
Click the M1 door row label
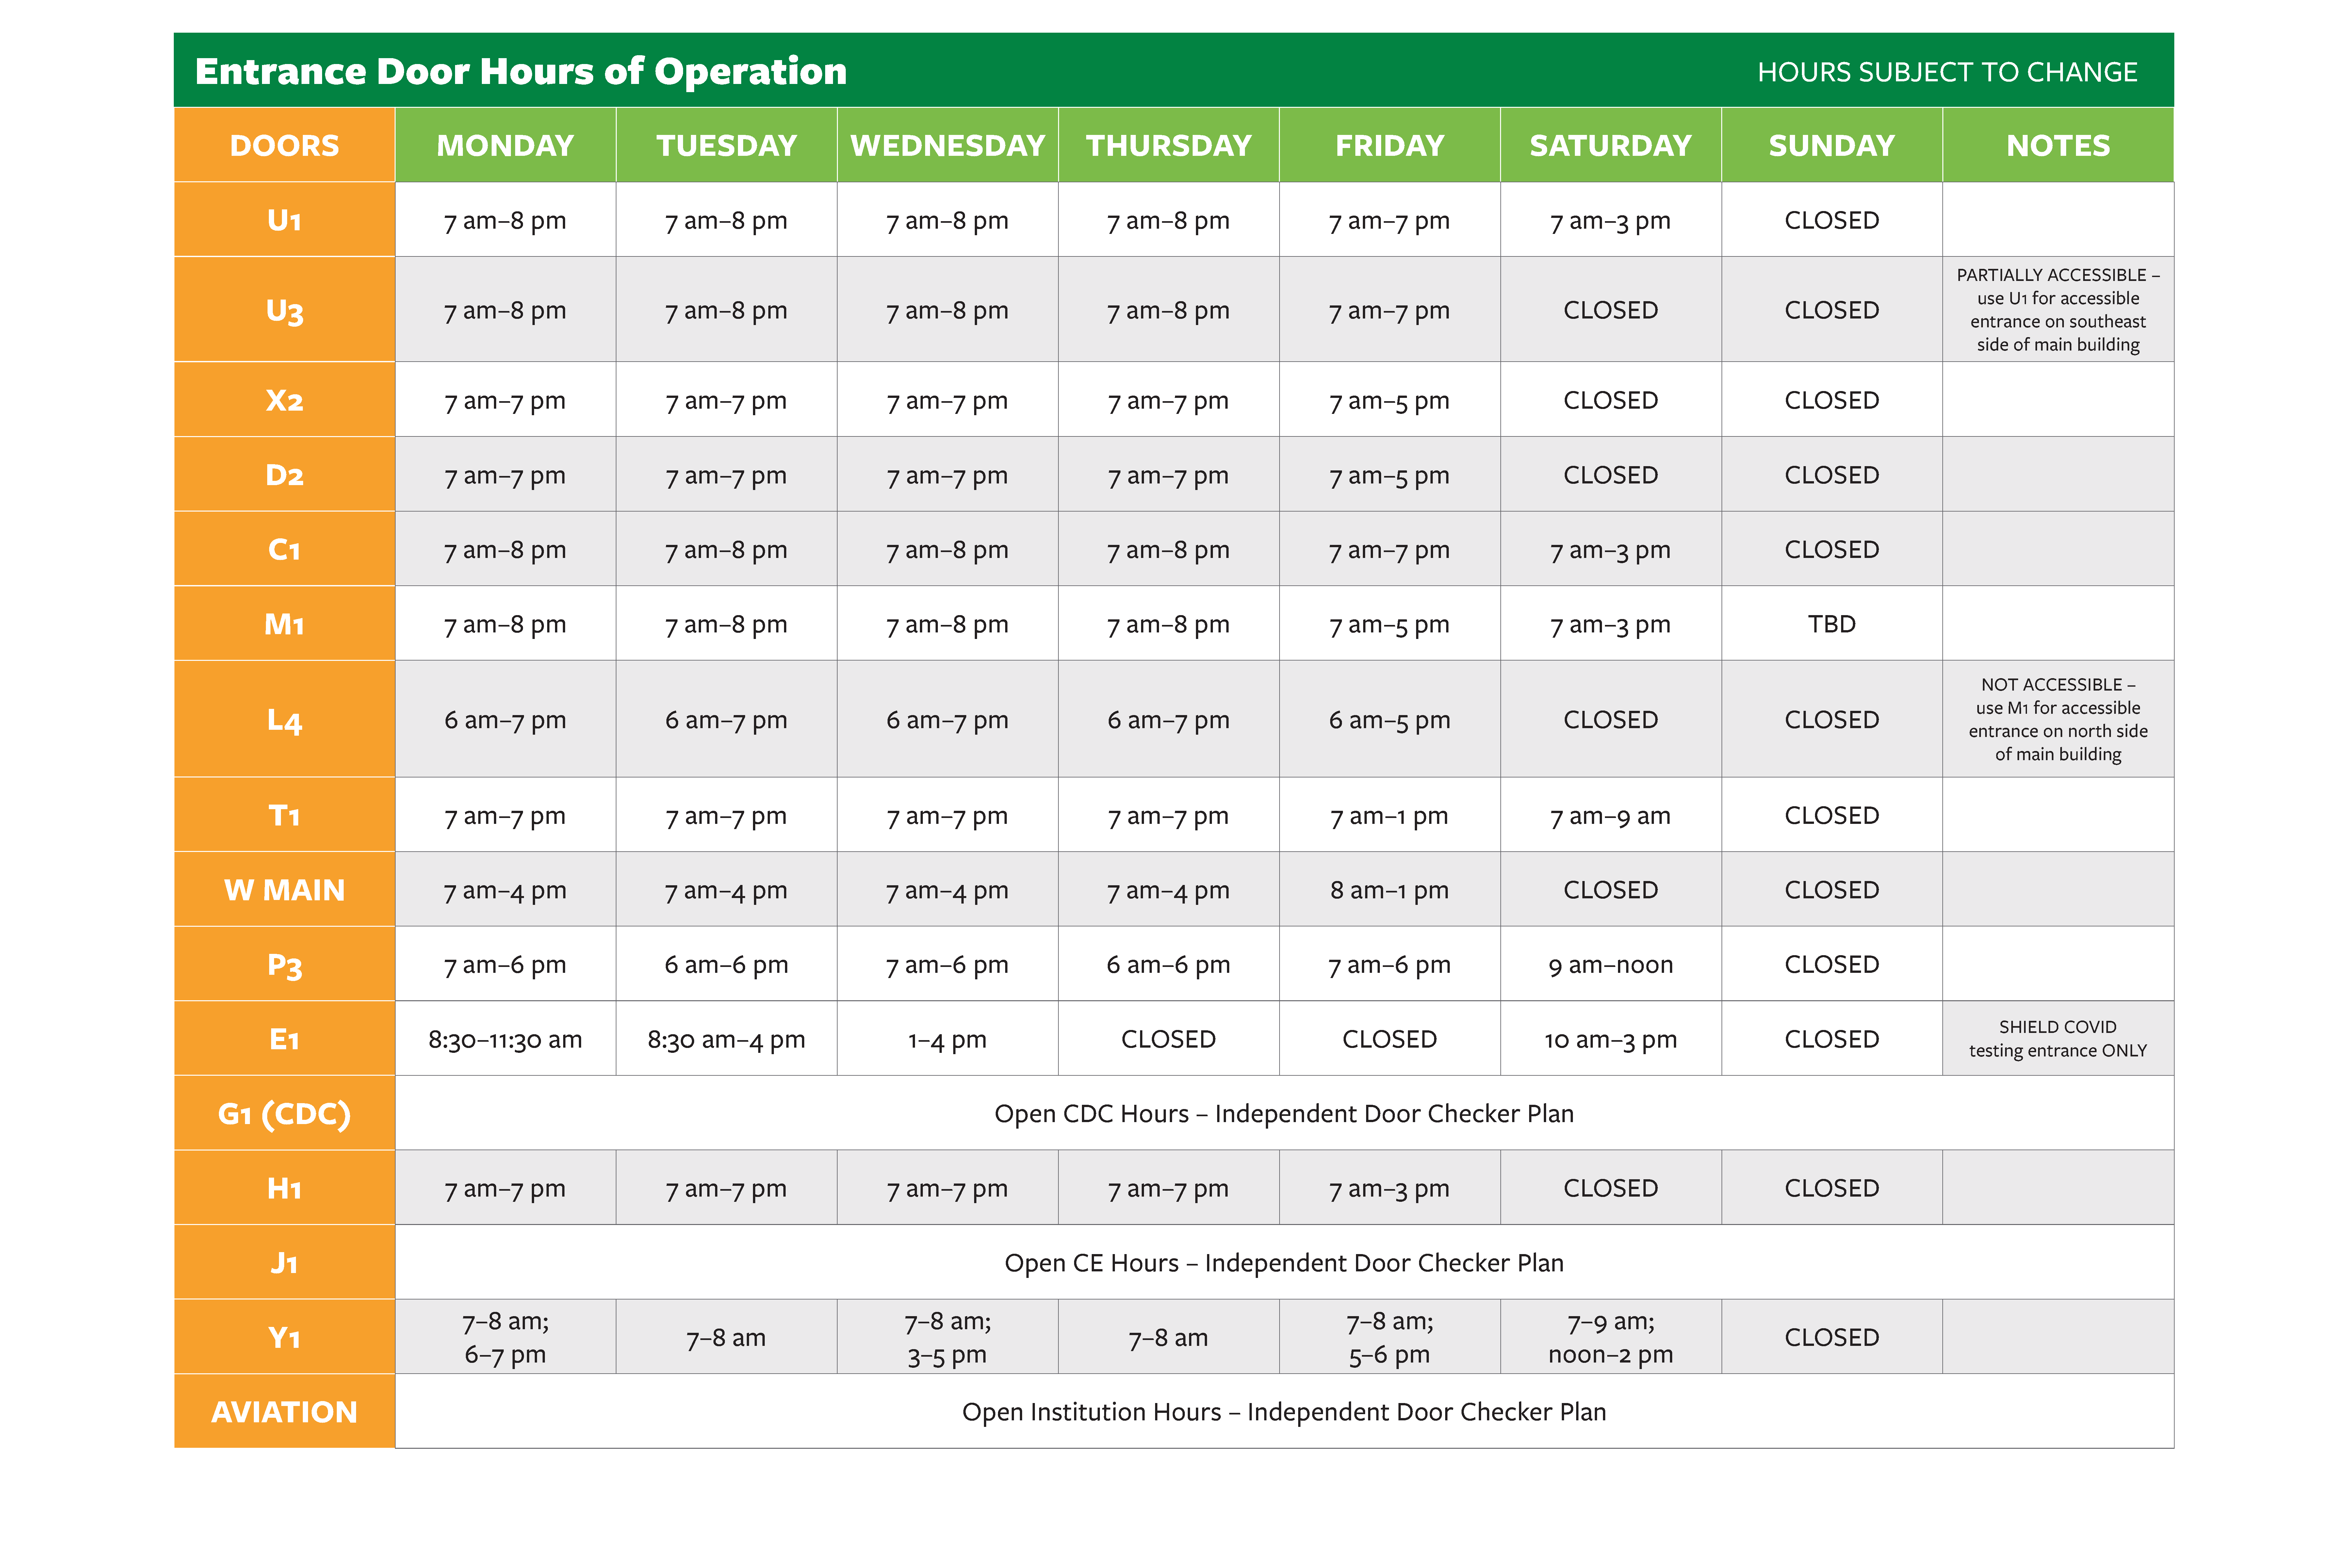[285, 623]
